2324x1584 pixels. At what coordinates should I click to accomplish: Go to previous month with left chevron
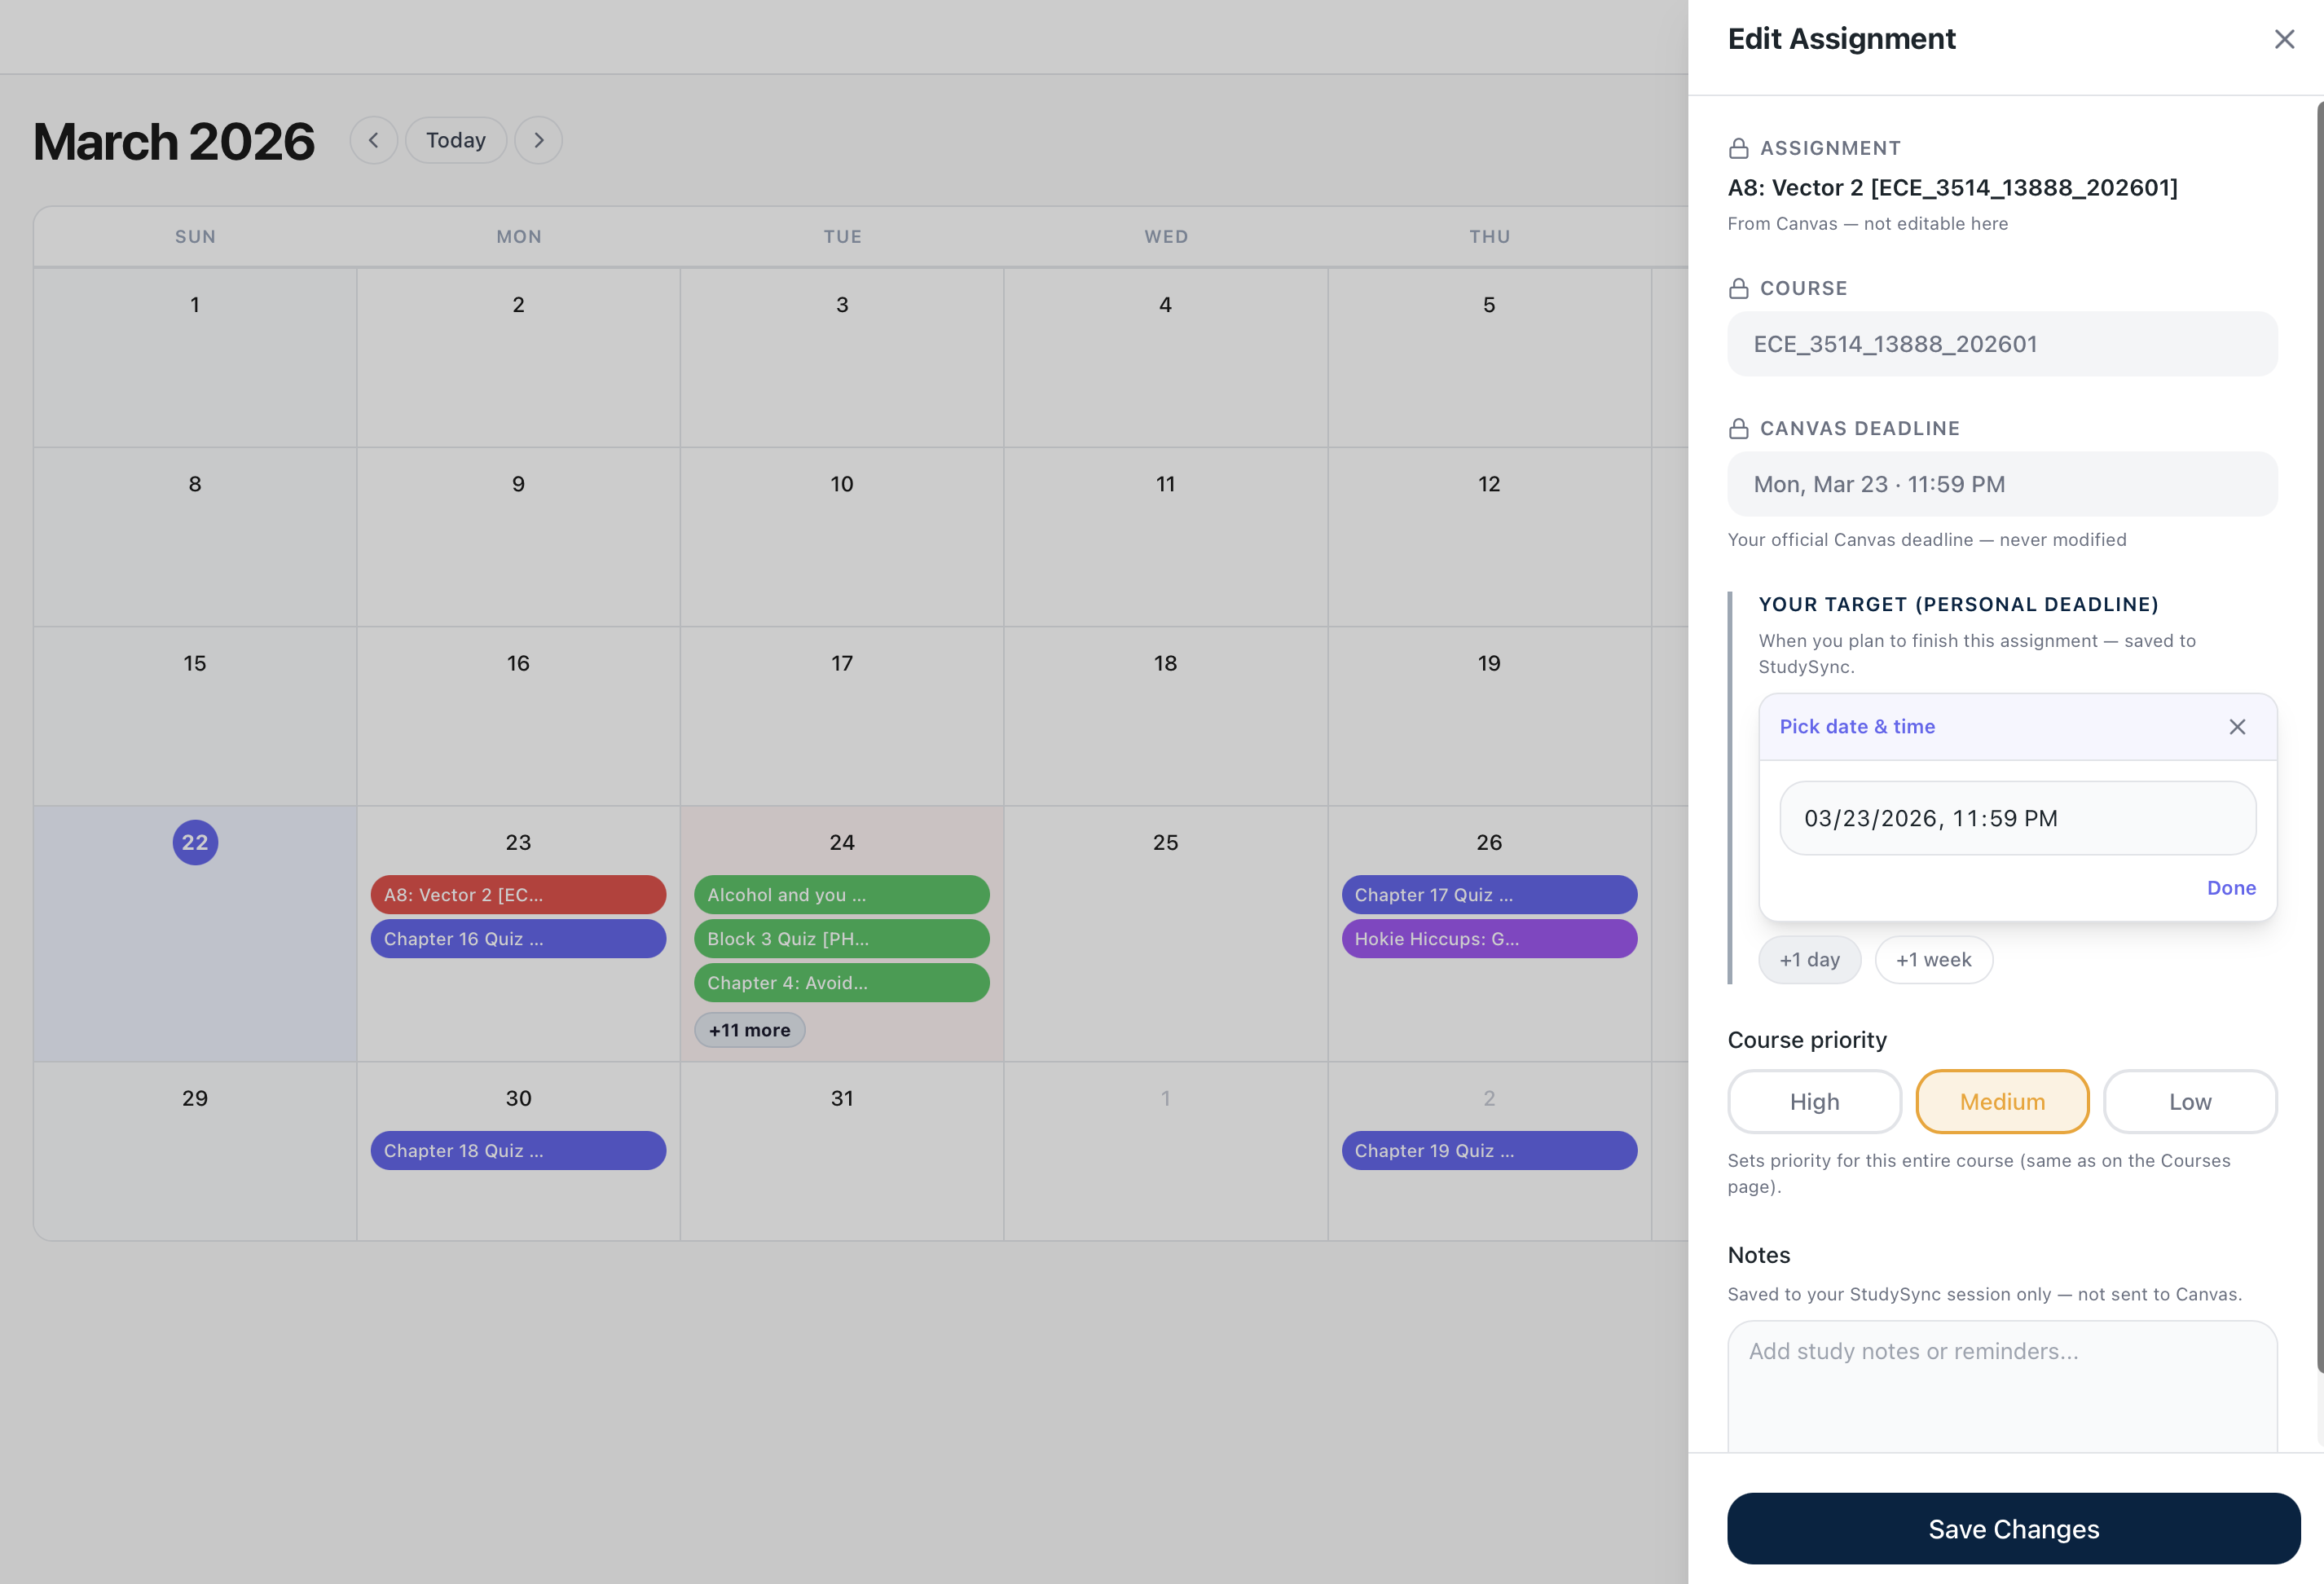point(373,140)
